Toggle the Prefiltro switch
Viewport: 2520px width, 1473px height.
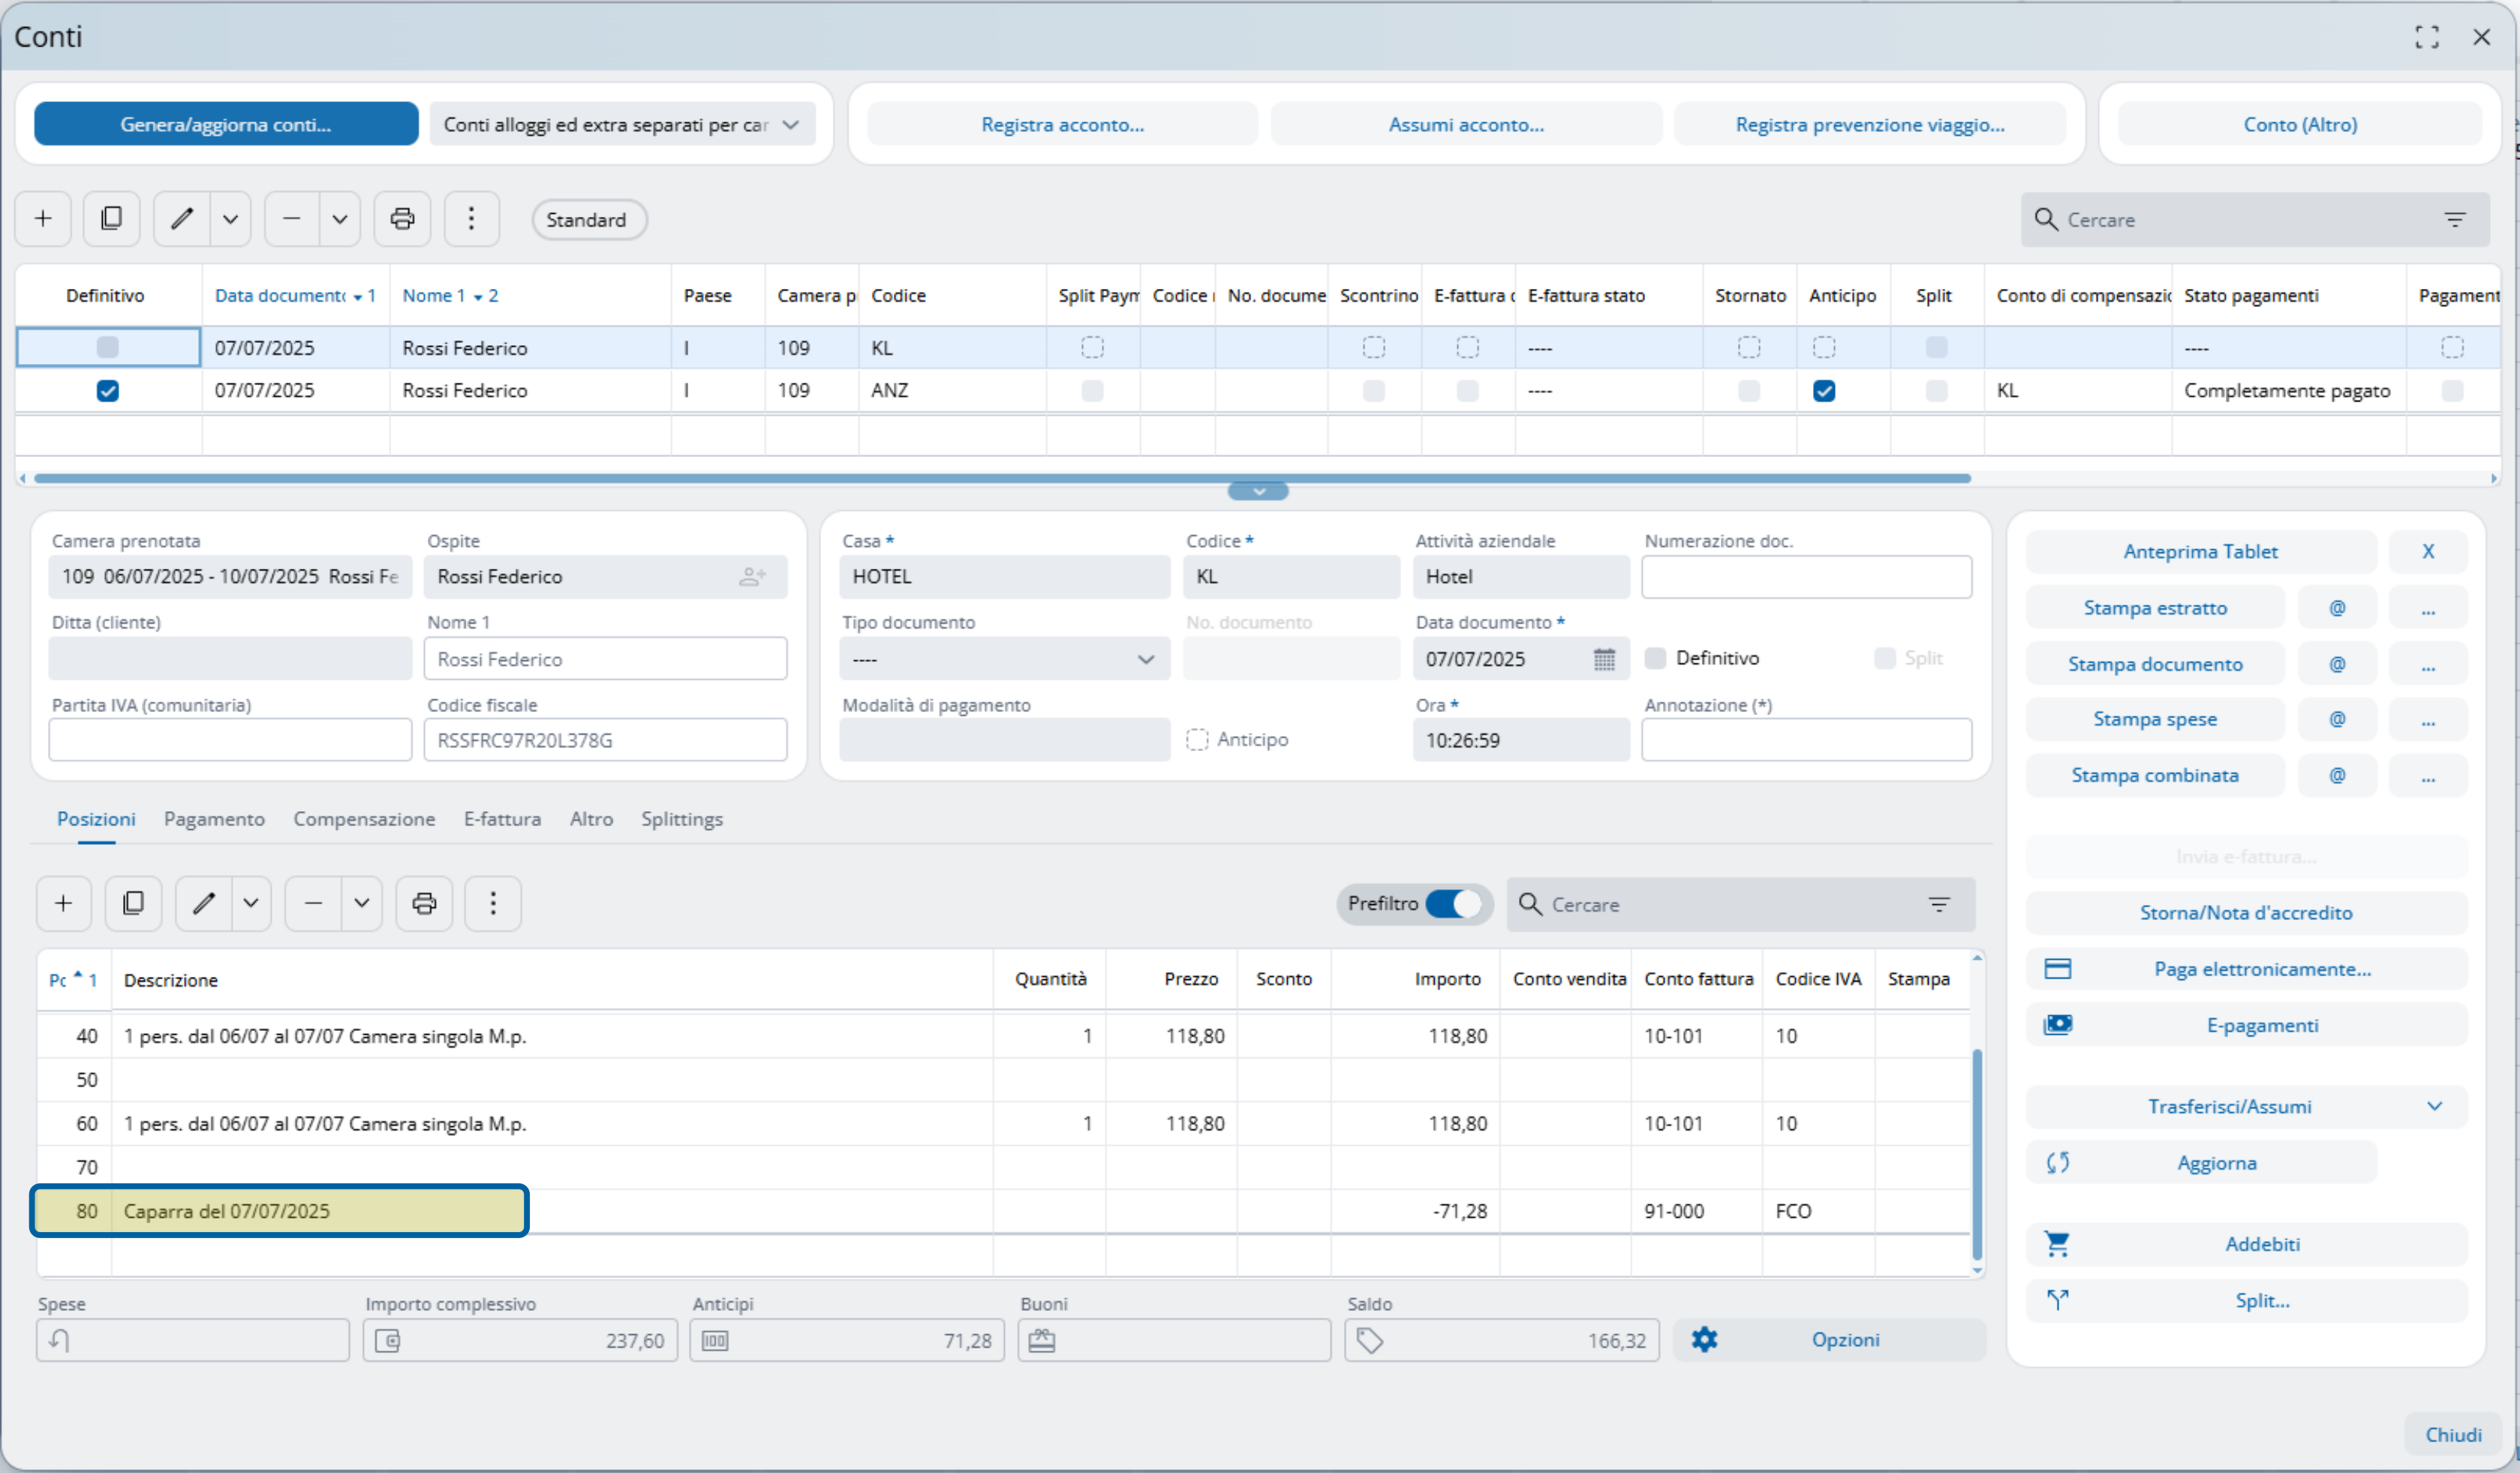coord(1453,904)
